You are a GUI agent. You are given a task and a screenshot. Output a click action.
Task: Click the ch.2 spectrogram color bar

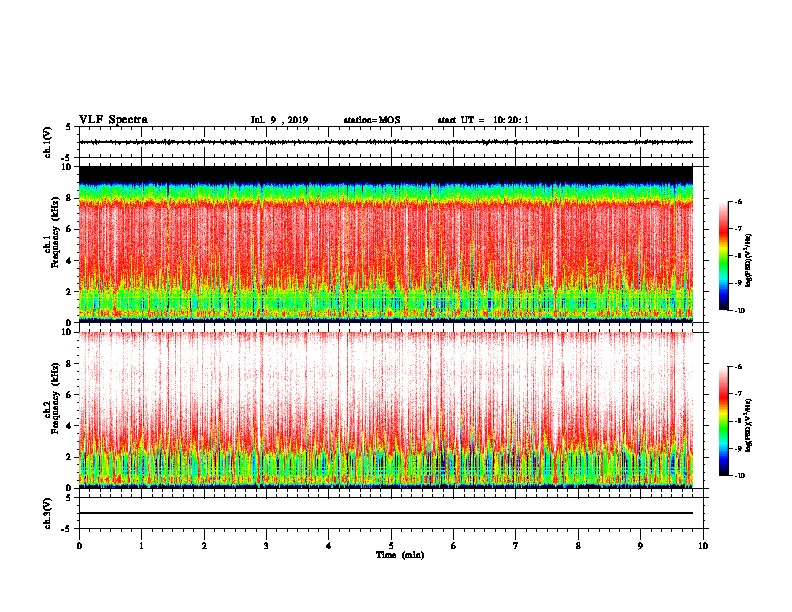723,421
